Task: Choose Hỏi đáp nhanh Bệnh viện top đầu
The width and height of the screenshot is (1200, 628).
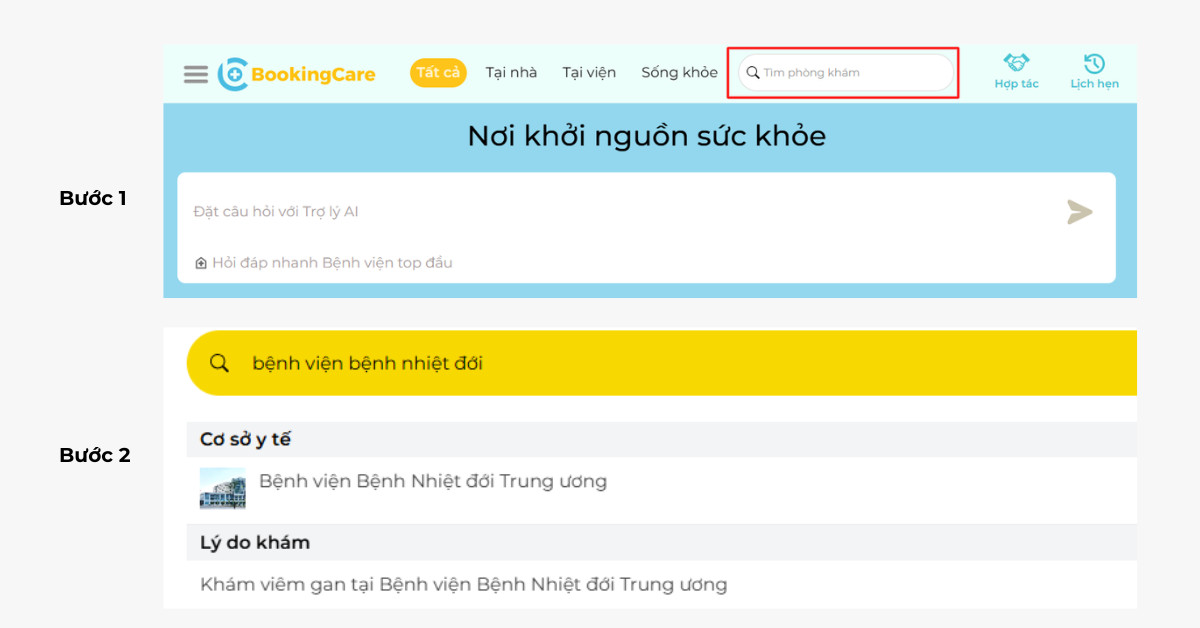Action: tap(332, 263)
